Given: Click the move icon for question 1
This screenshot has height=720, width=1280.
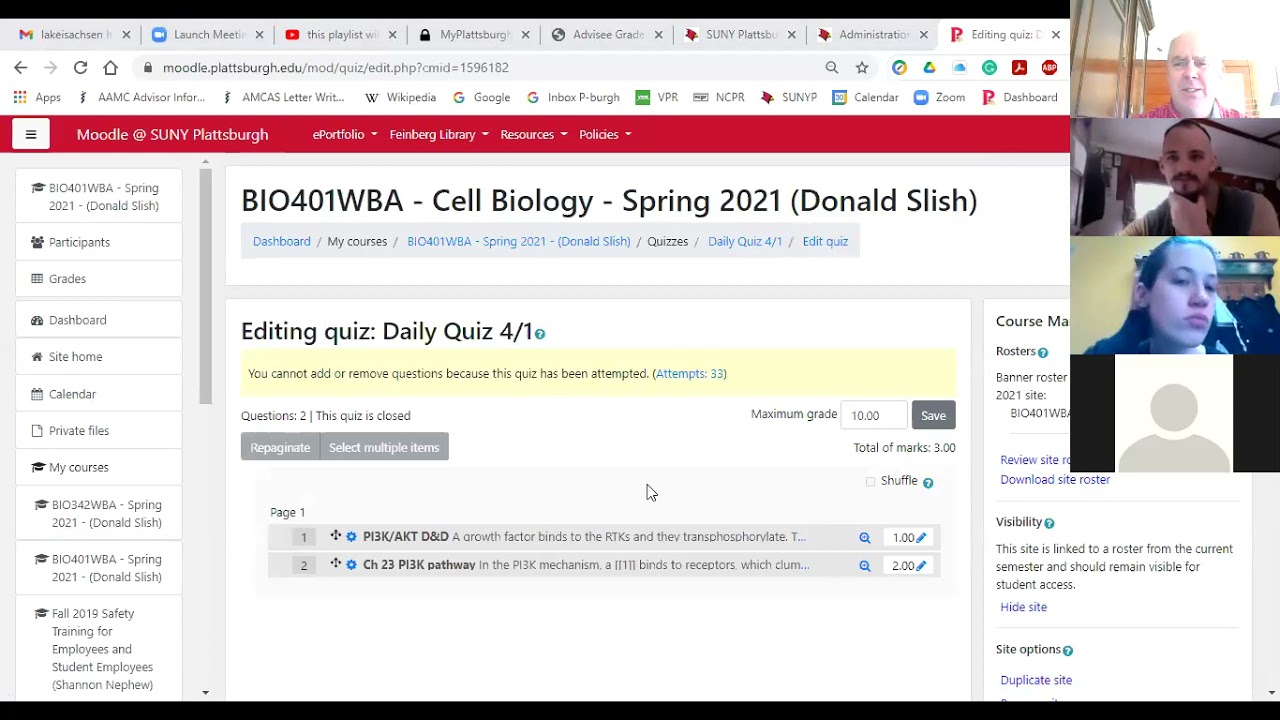Looking at the screenshot, I should [335, 536].
